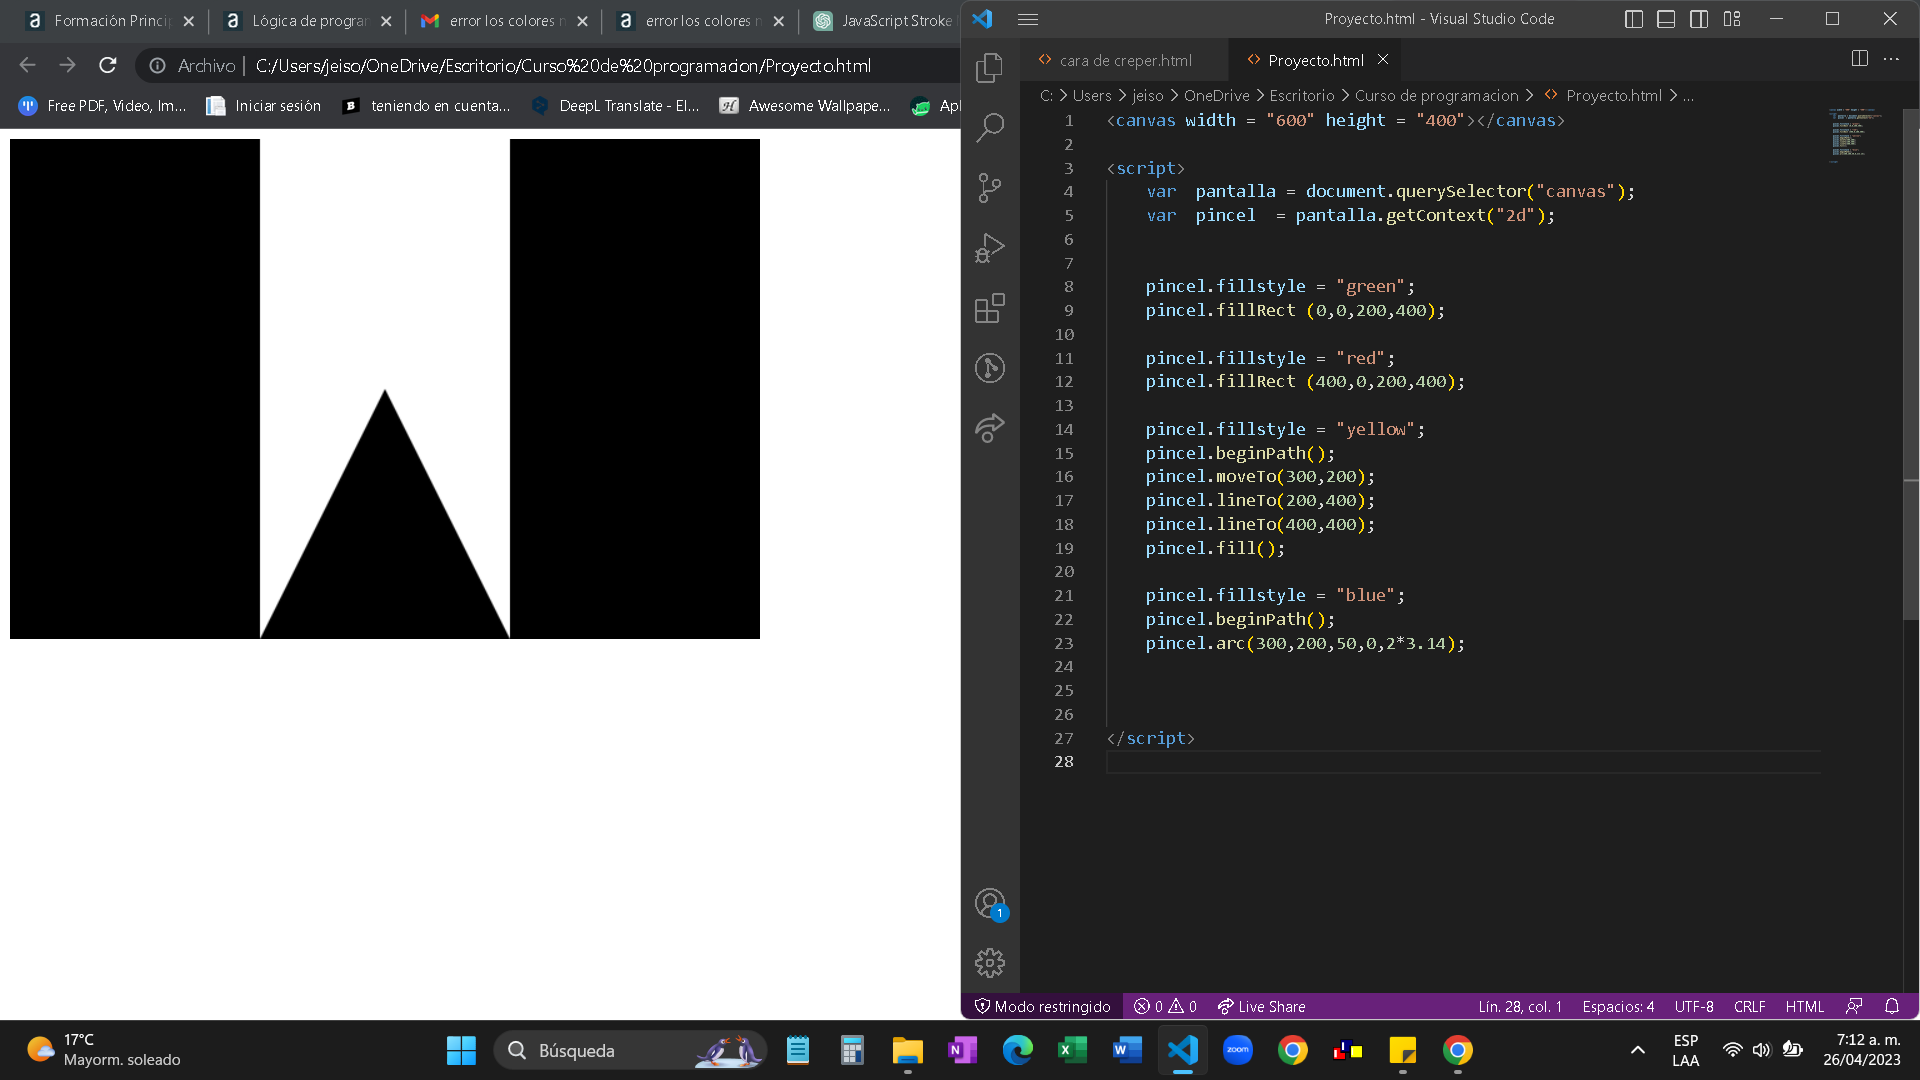1920x1080 pixels.
Task: Toggle the primary side bar layout
Action: point(1634,19)
